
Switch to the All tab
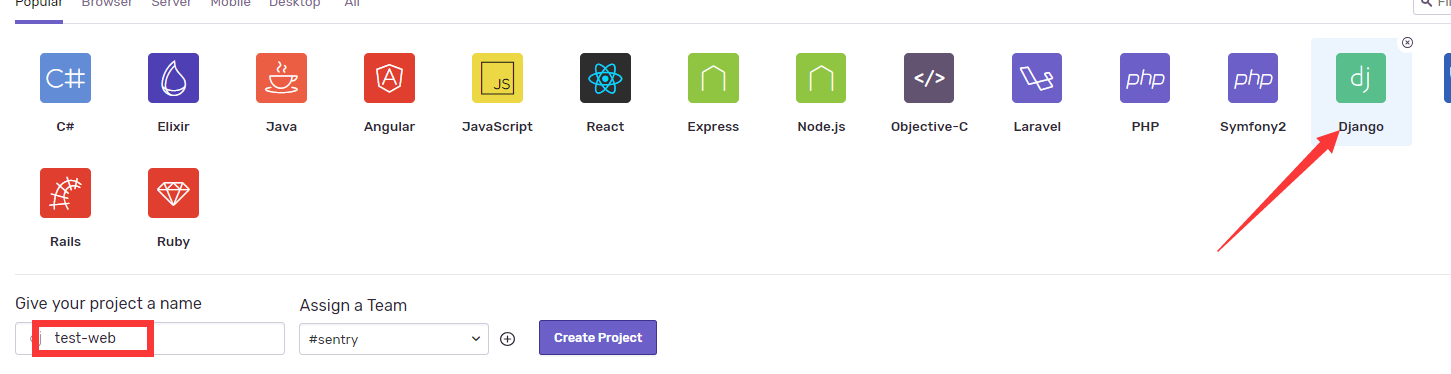[x=352, y=4]
